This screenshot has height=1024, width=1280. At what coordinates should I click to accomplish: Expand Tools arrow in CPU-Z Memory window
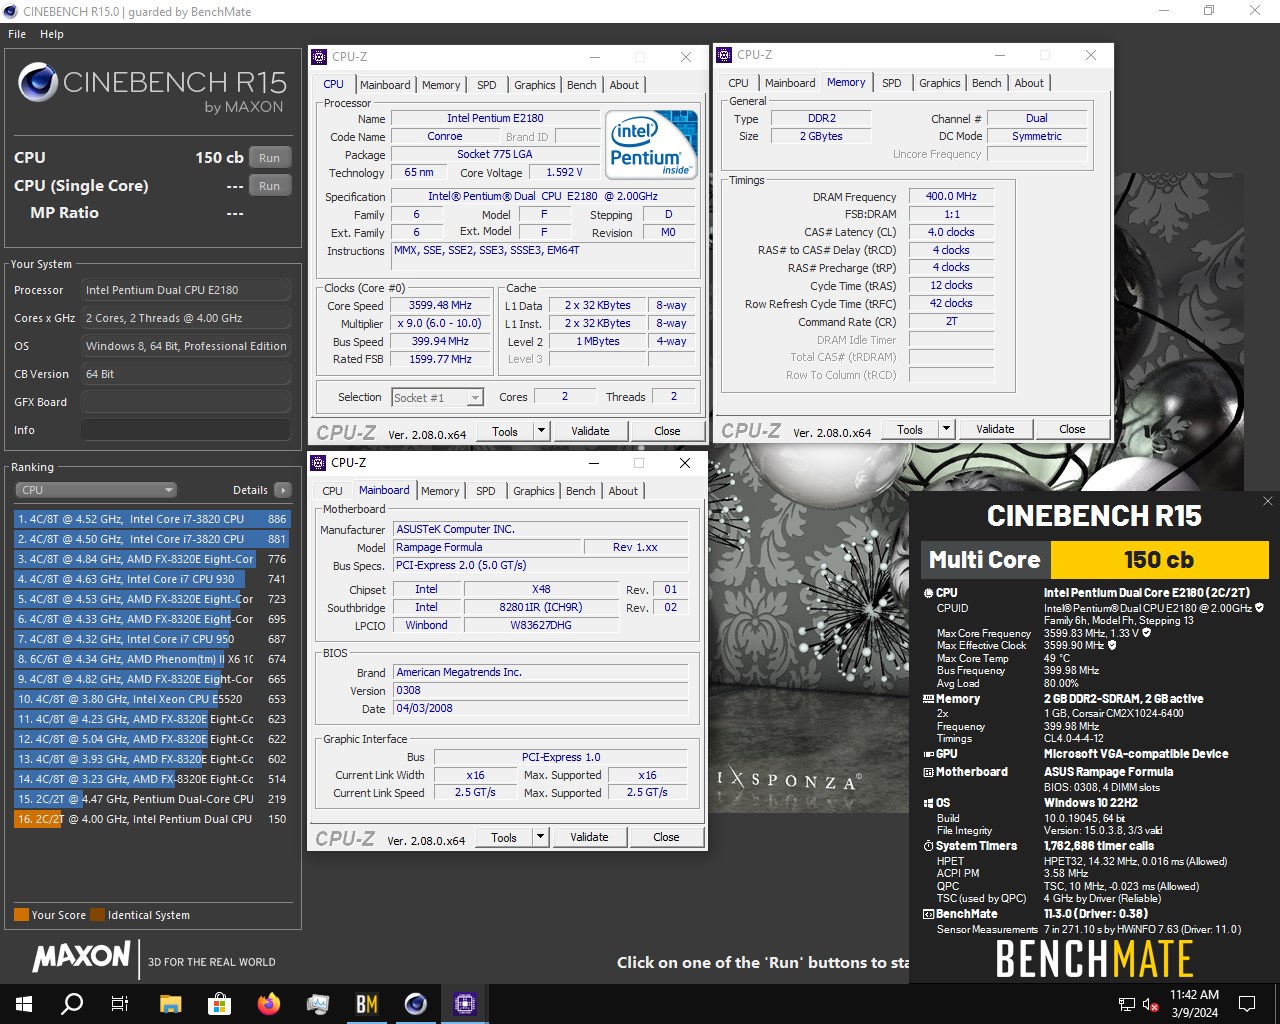coord(947,429)
